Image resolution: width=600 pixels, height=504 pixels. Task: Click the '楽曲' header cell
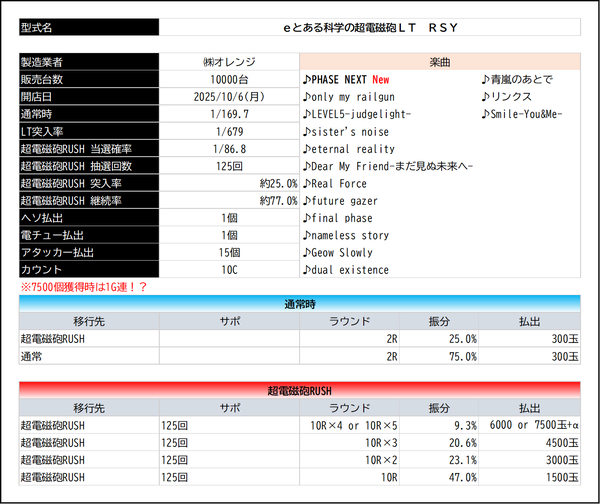pos(440,62)
